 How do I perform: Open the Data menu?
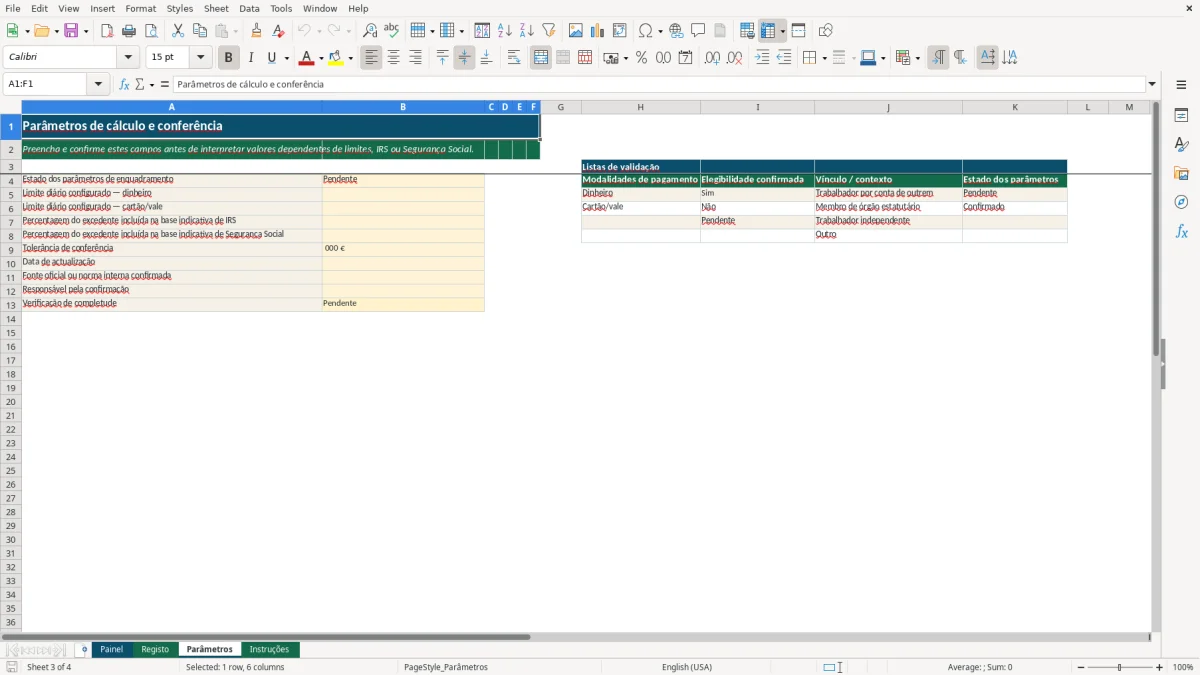click(x=249, y=8)
